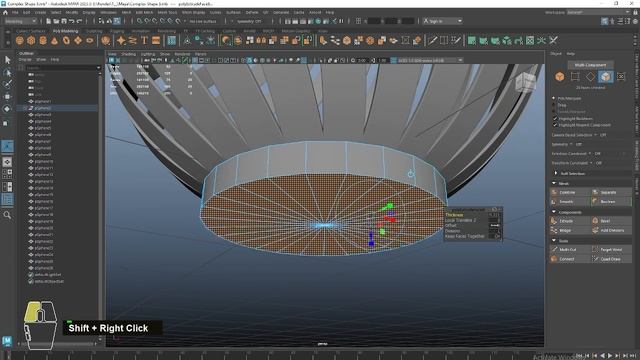Create a polygon sphere from the shelf
The image size is (640, 360).
pyautogui.click(x=20, y=40)
